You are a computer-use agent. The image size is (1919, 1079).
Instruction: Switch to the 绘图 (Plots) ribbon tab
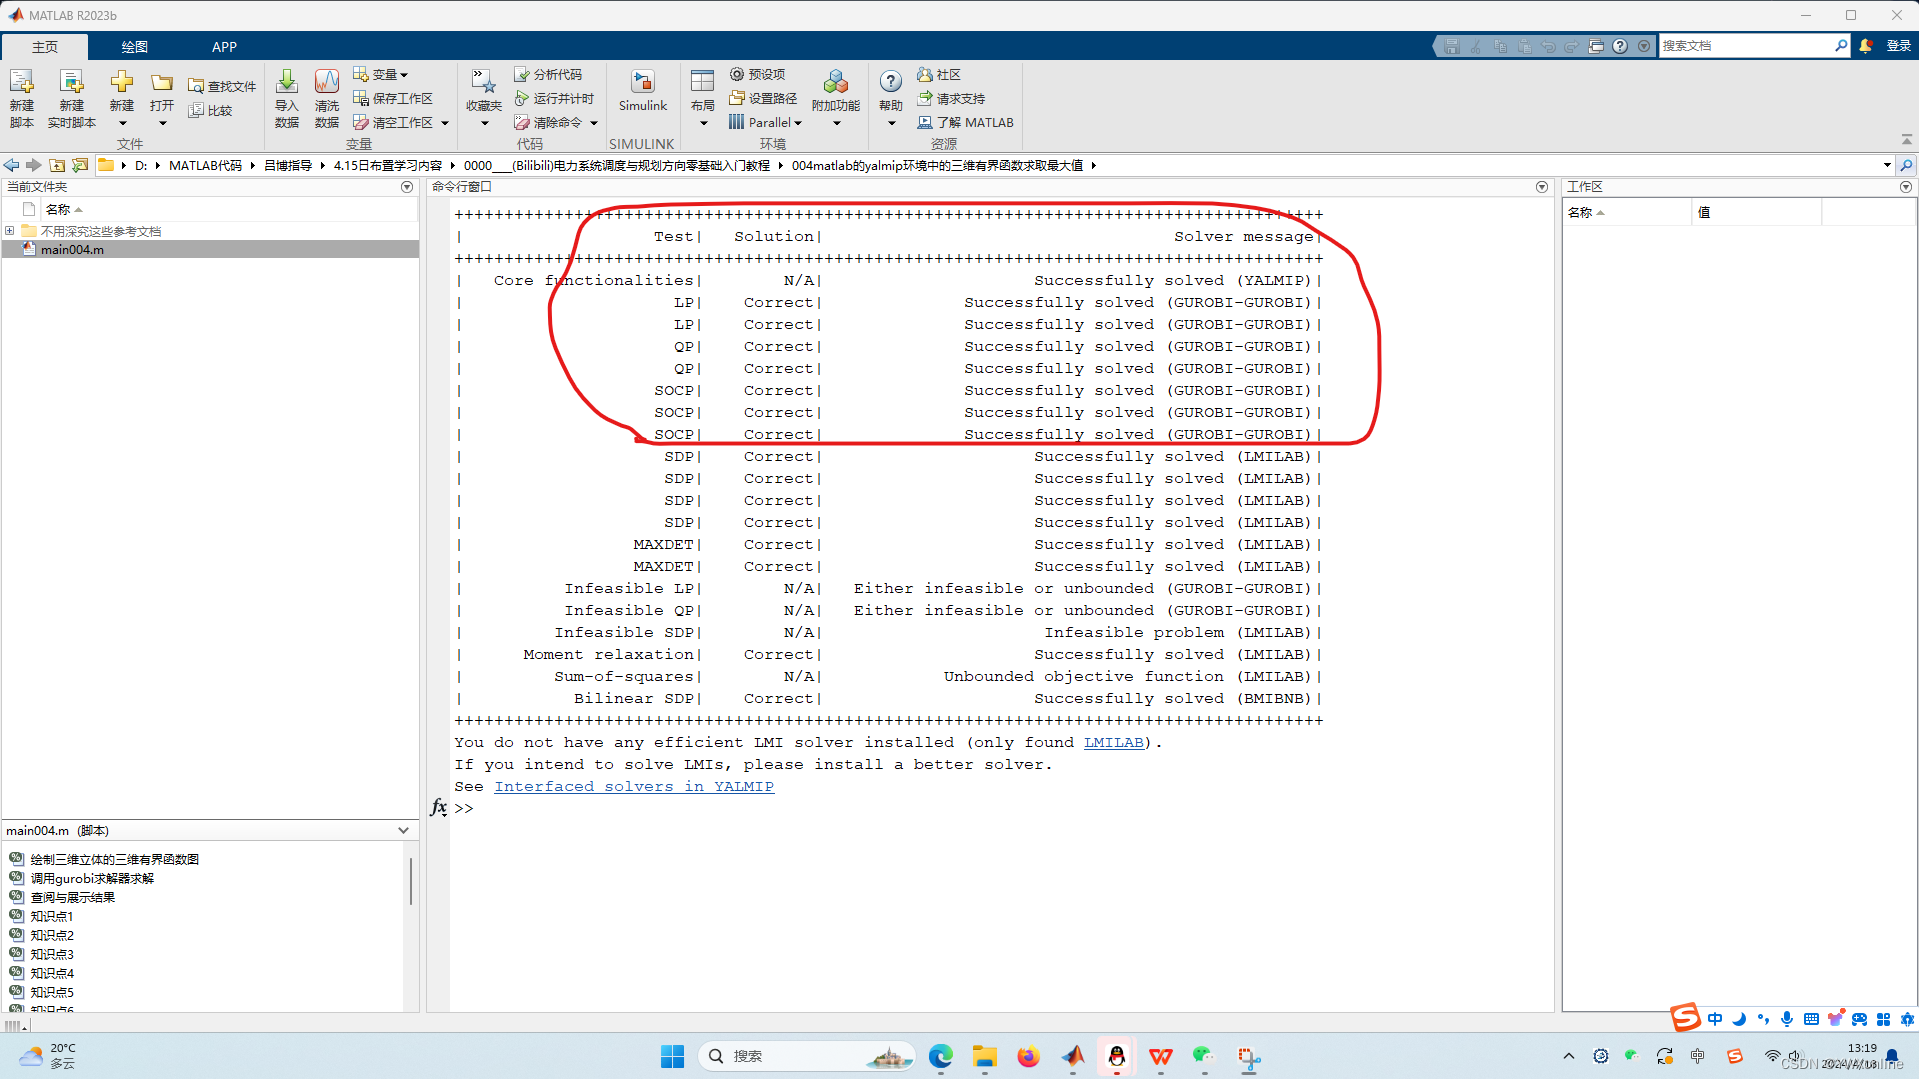pos(134,46)
